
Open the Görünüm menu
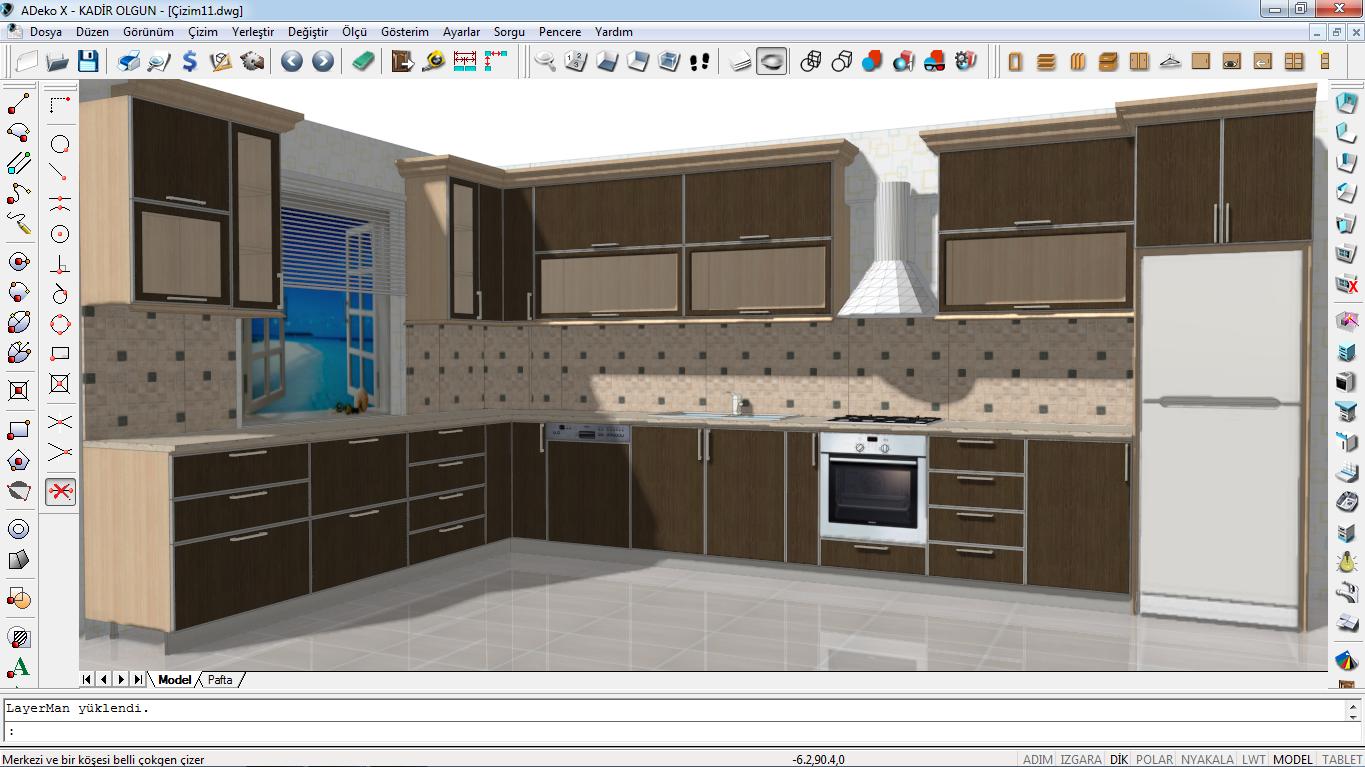coord(148,32)
